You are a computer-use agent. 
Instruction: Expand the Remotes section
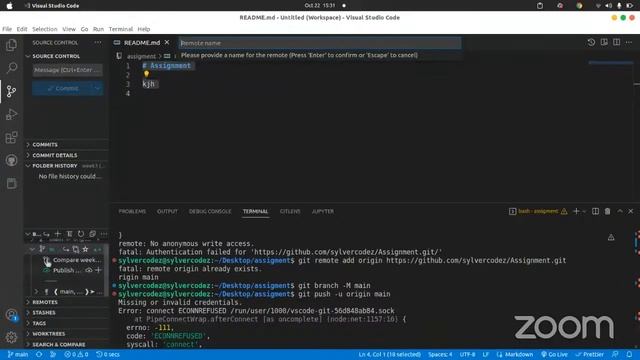click(x=45, y=302)
